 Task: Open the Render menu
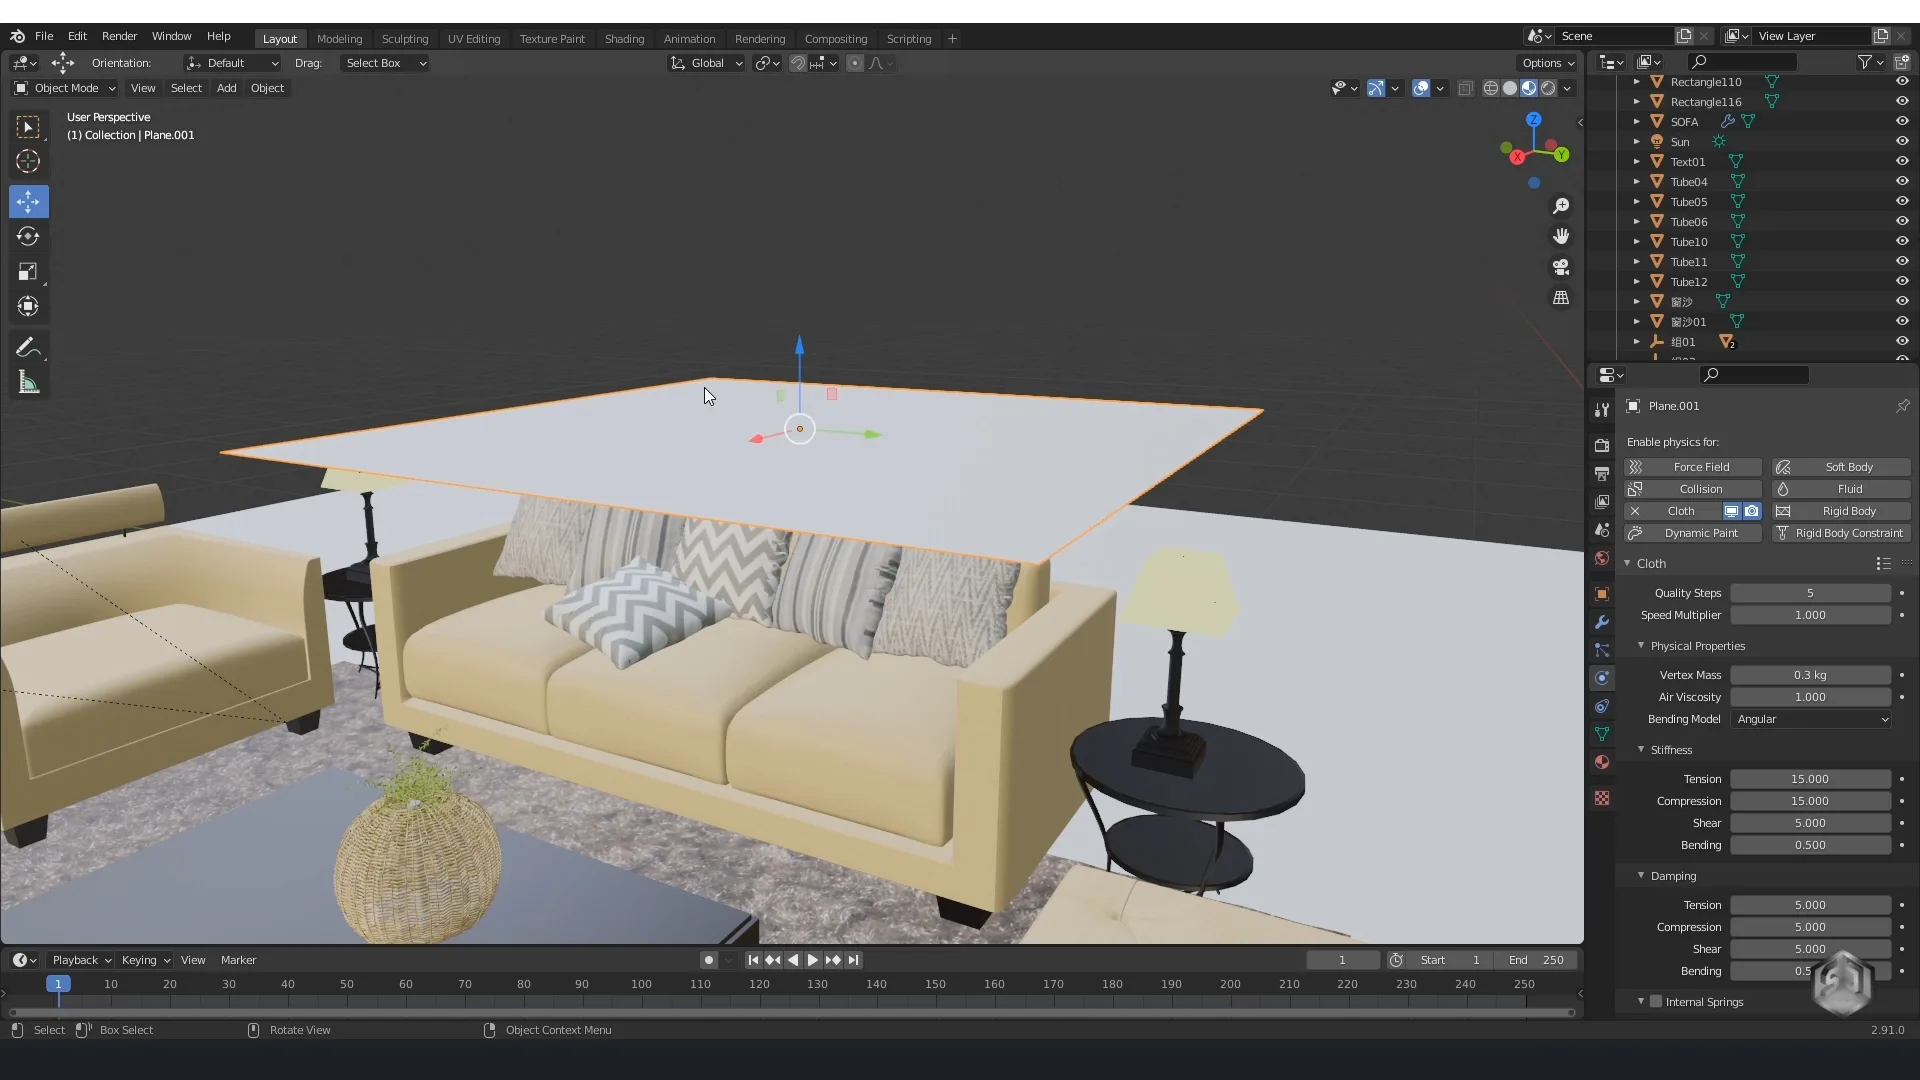tap(119, 36)
